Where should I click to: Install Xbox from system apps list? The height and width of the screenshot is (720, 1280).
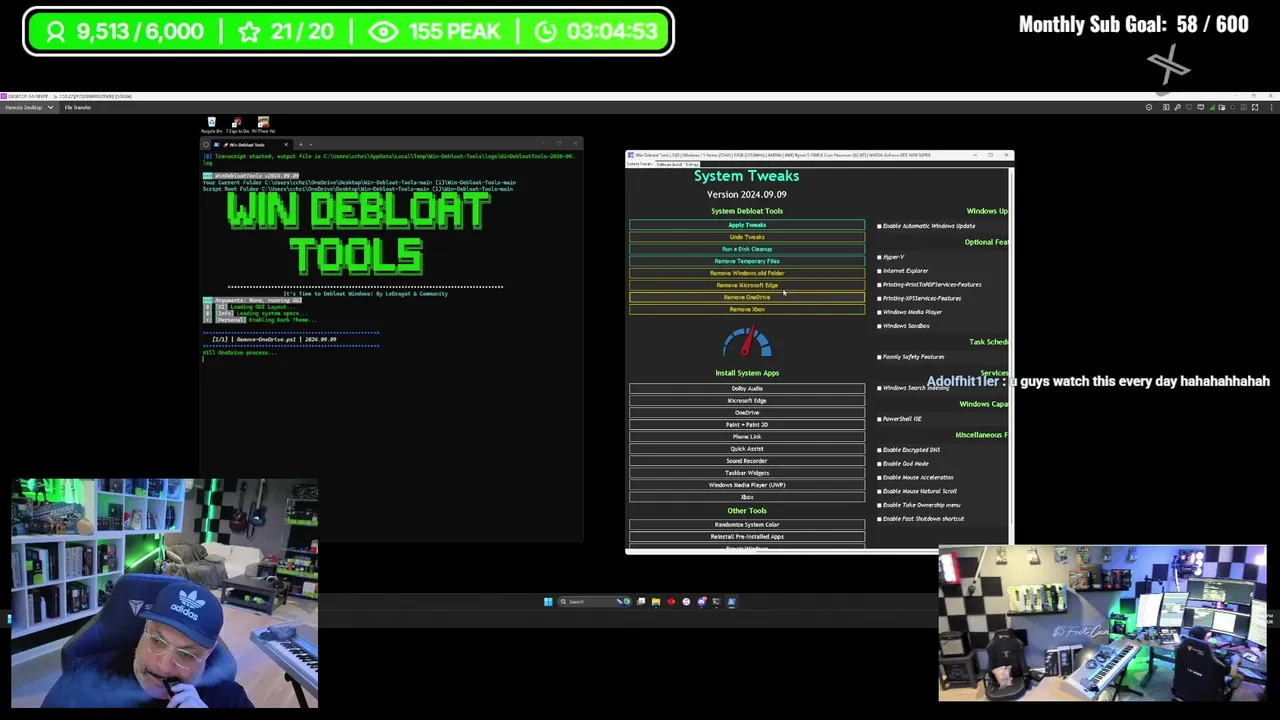pos(747,496)
